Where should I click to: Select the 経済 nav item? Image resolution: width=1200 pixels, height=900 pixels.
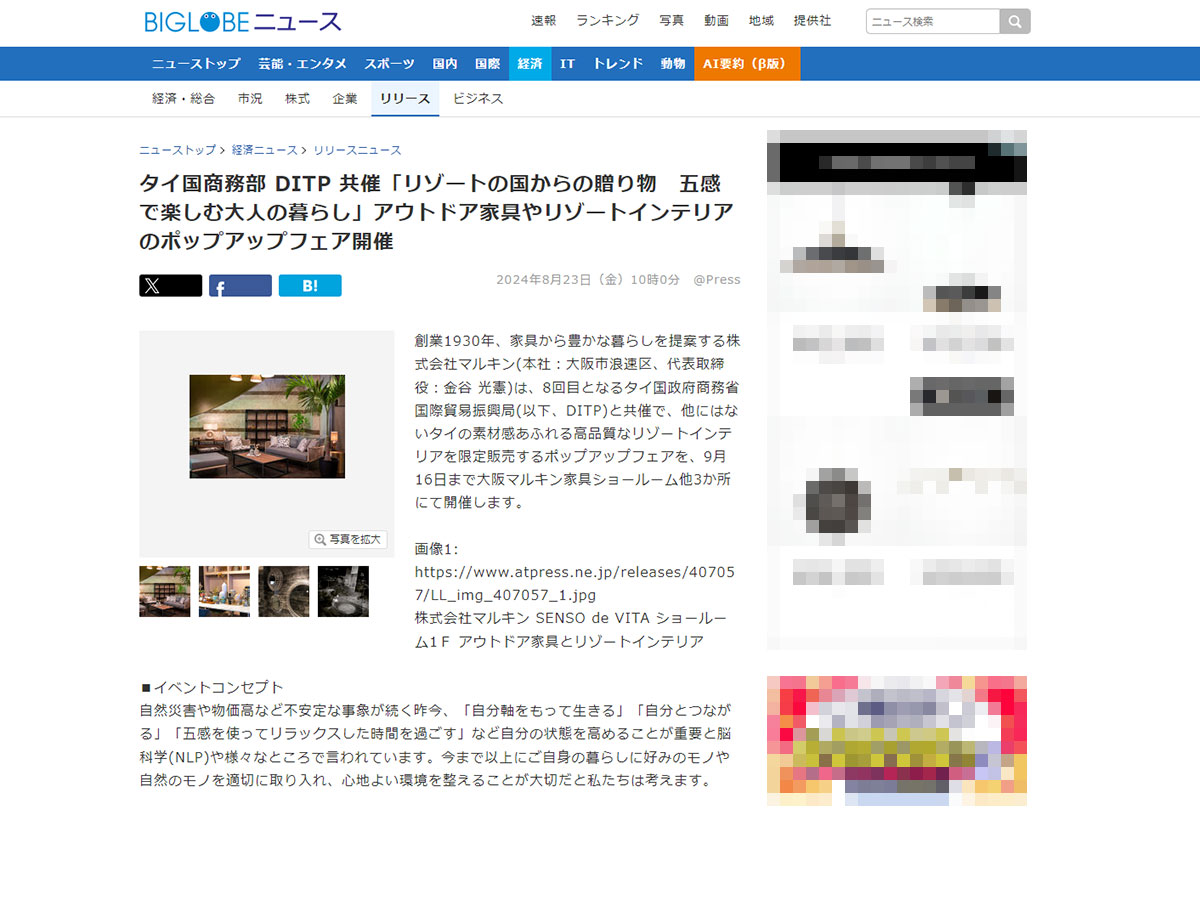(530, 64)
